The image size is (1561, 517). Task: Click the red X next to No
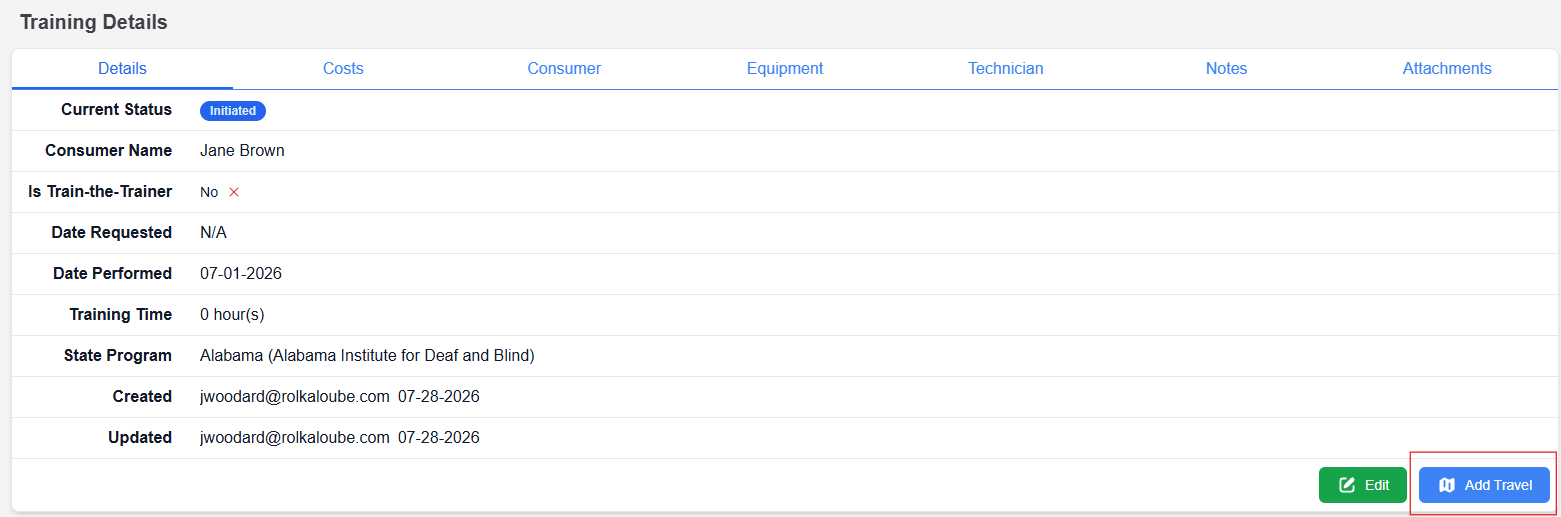[234, 192]
